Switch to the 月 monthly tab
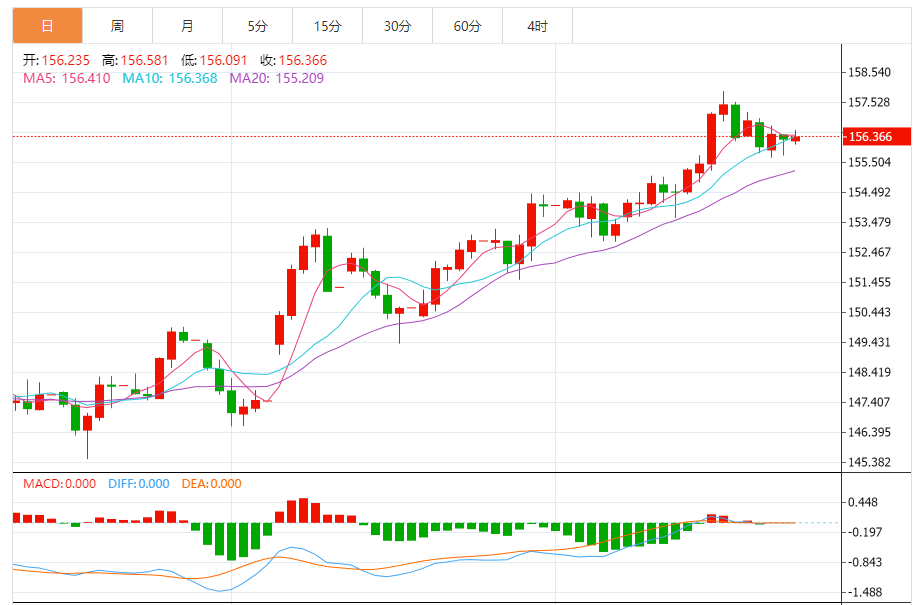Screen dimensions: 922x605 click(188, 26)
